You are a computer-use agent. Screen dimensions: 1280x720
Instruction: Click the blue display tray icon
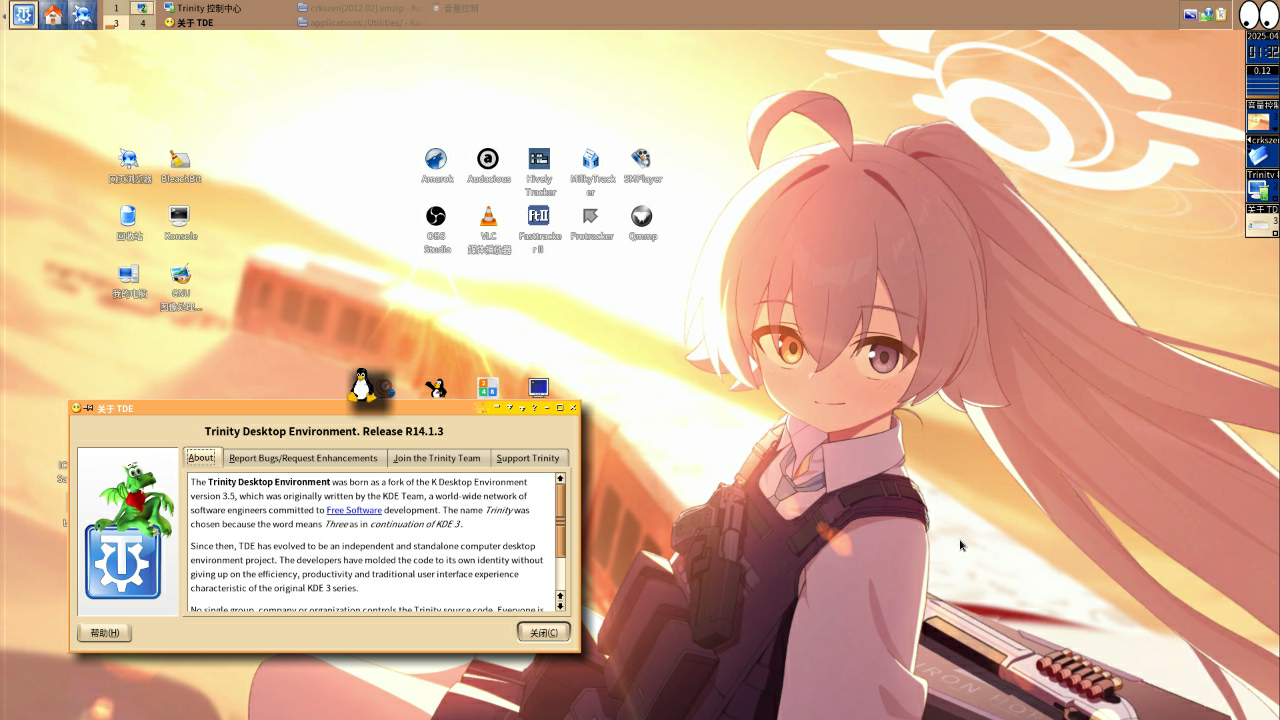click(x=1190, y=14)
